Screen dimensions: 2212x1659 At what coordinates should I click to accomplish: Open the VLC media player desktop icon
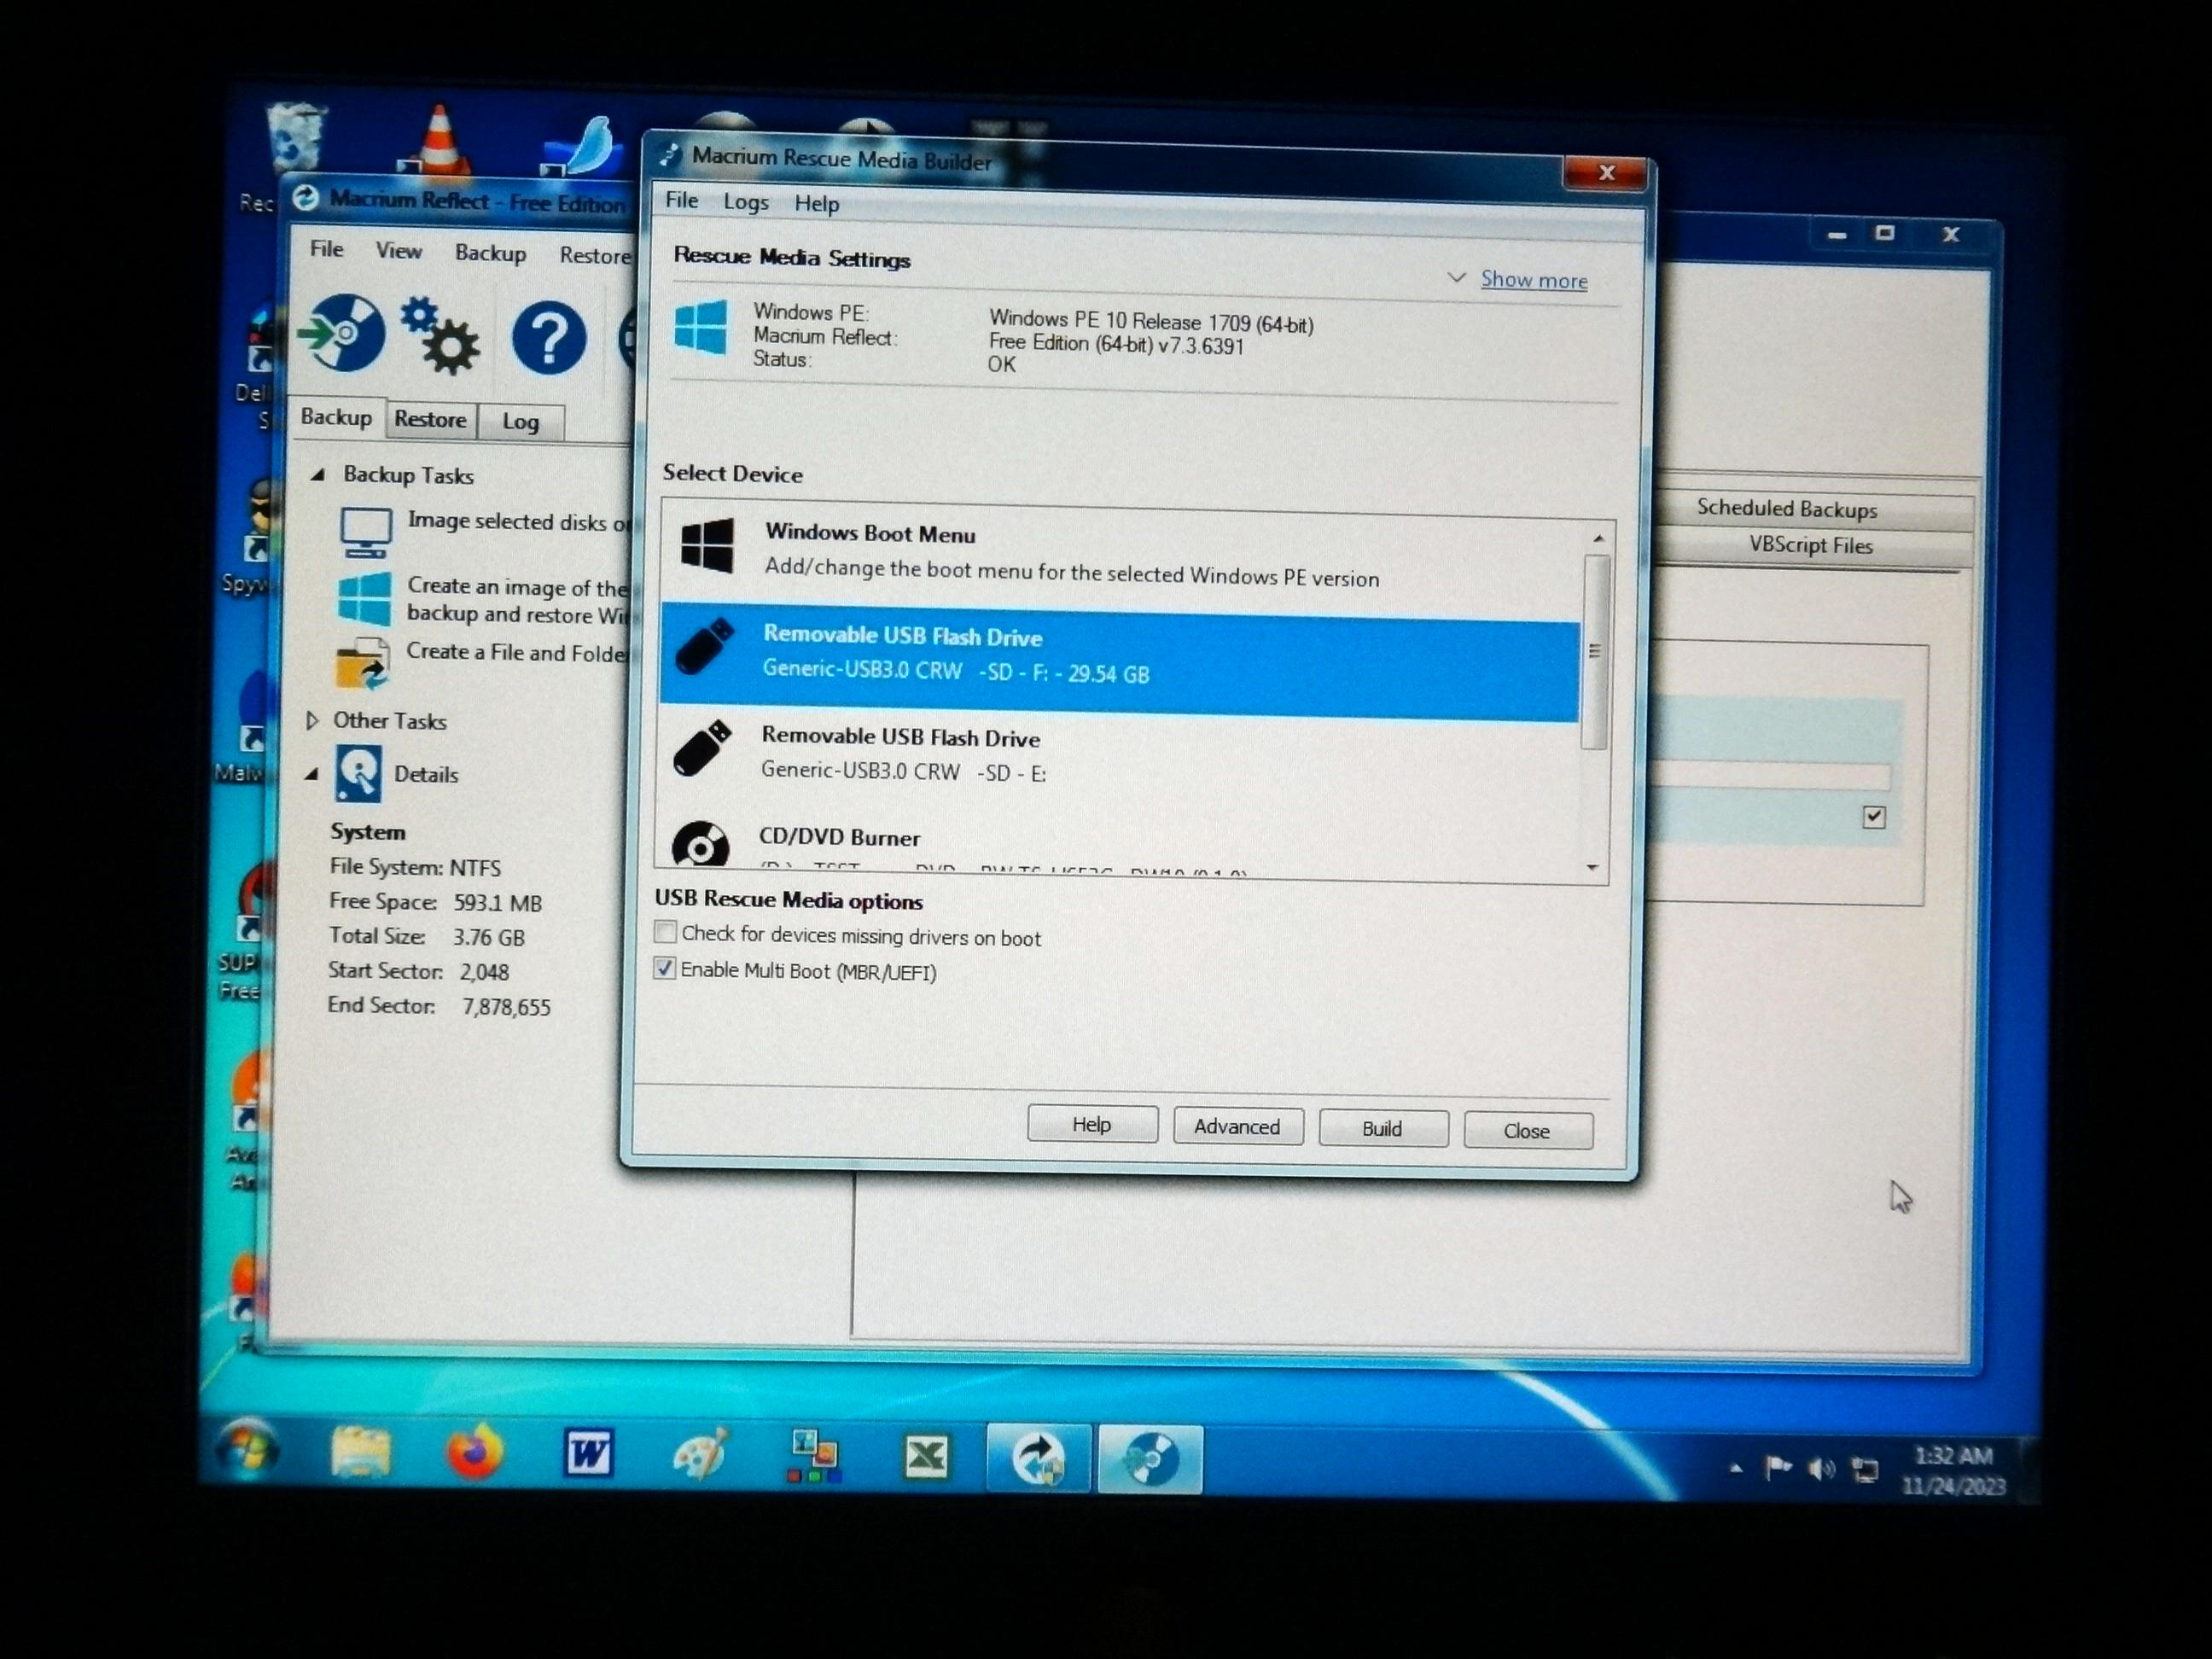pos(439,140)
